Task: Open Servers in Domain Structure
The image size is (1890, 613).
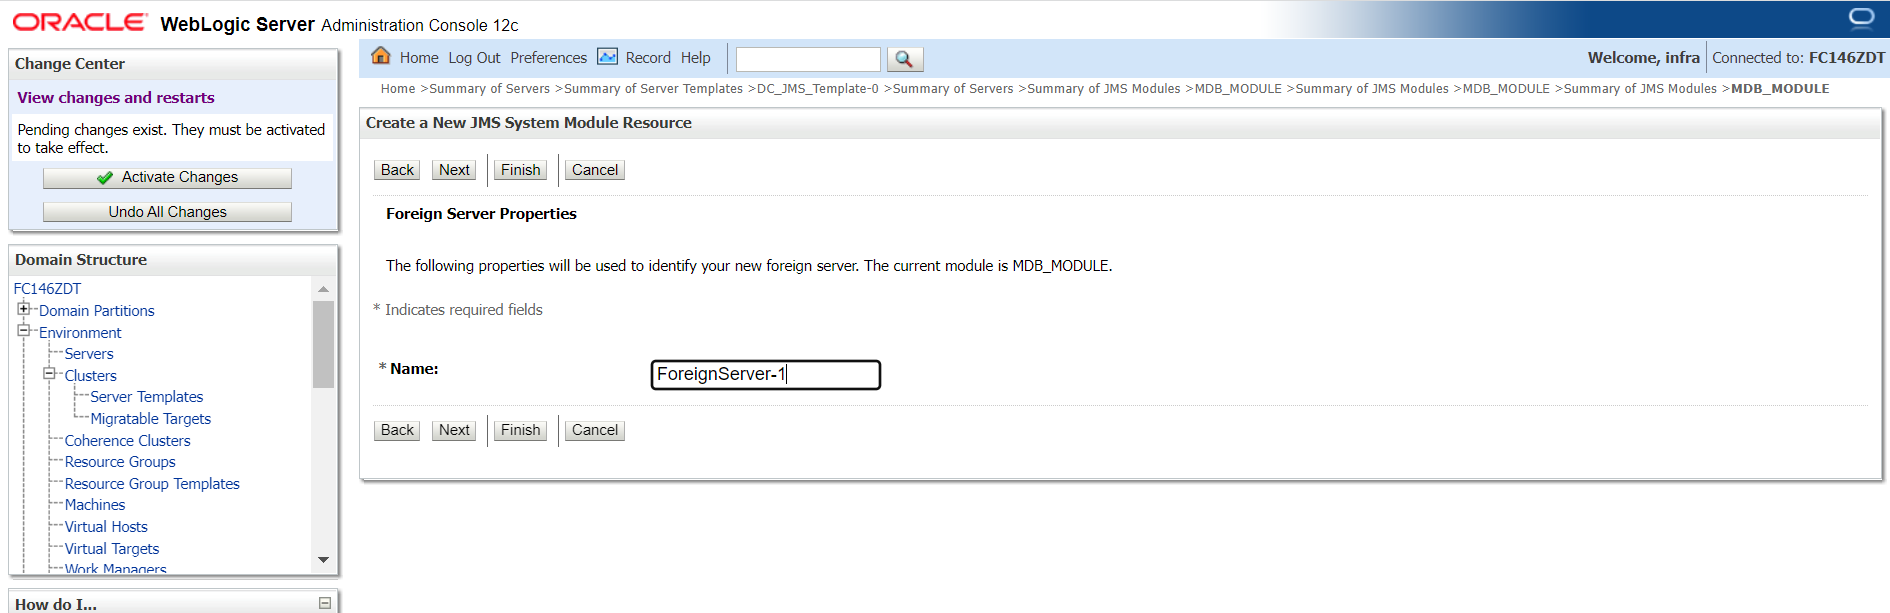Action: coord(89,354)
